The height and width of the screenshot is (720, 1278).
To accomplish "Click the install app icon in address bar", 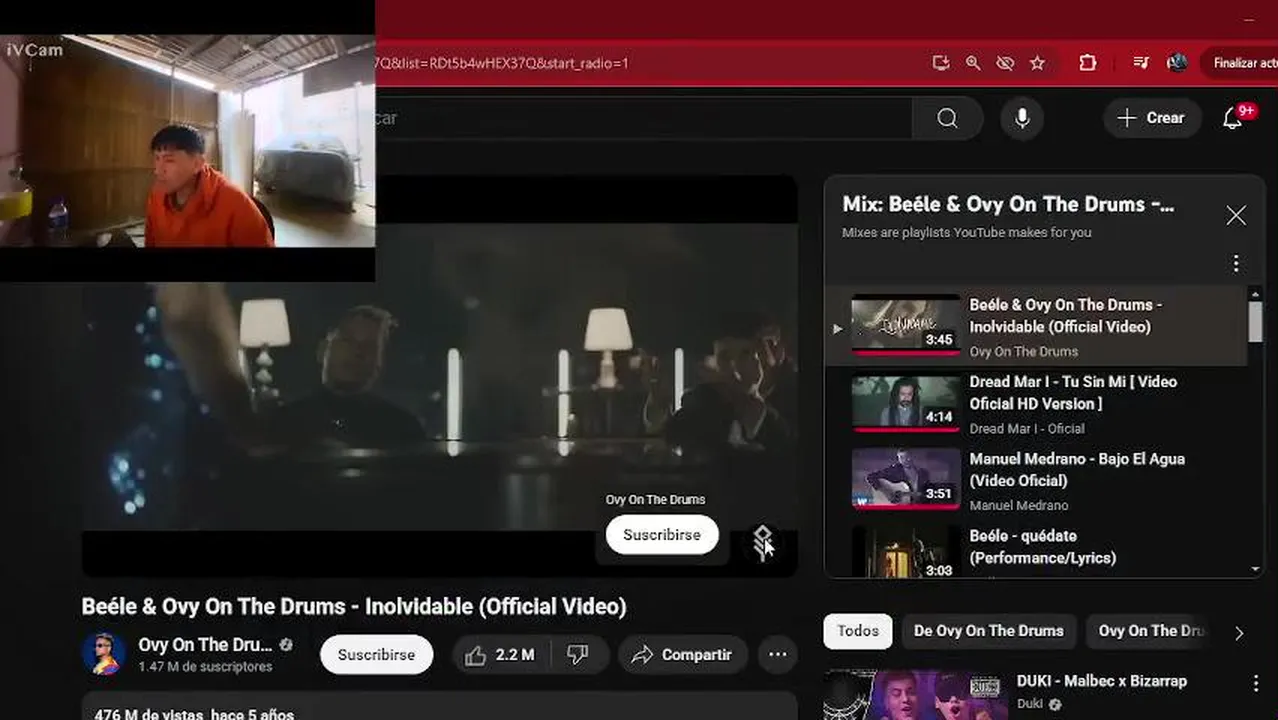I will coord(940,63).
